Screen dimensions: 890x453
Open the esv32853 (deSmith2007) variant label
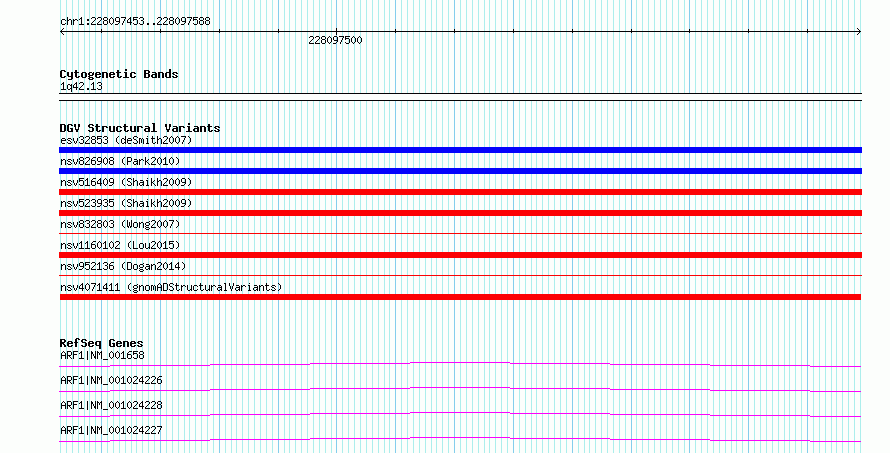pos(126,140)
